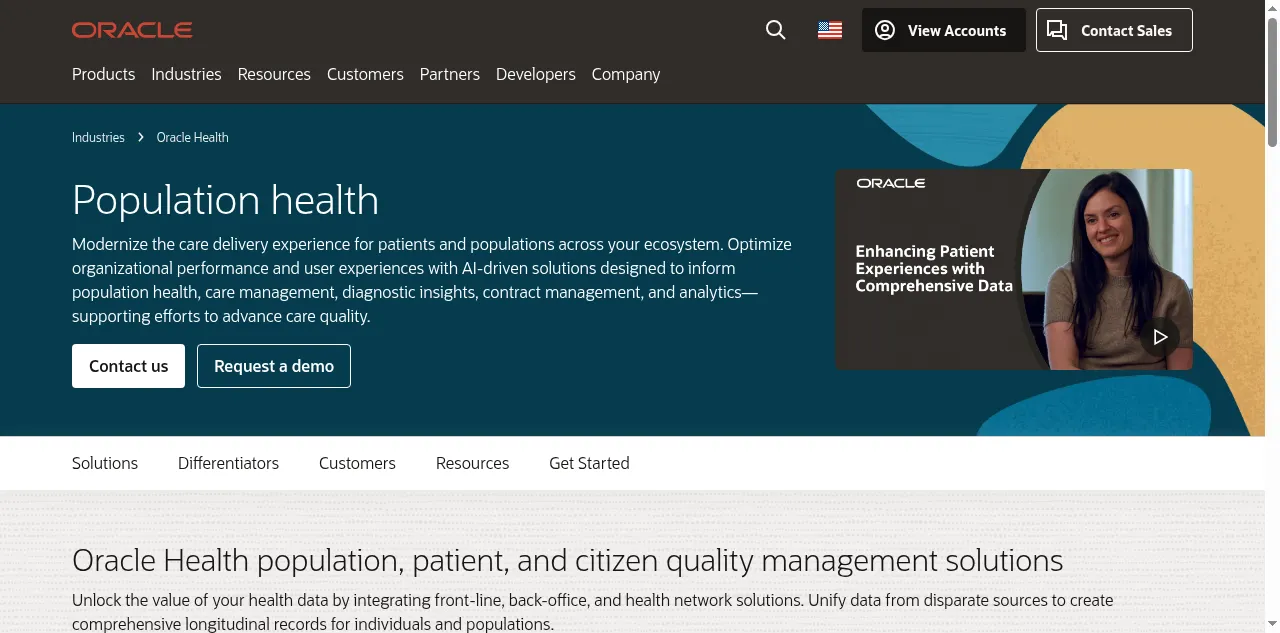Open the Resources menu in header
The image size is (1280, 633).
tap(274, 74)
